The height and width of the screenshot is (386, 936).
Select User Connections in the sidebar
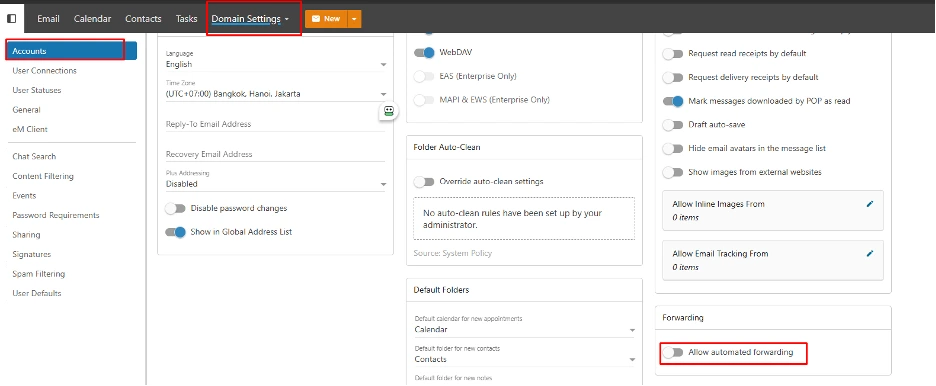tap(45, 71)
